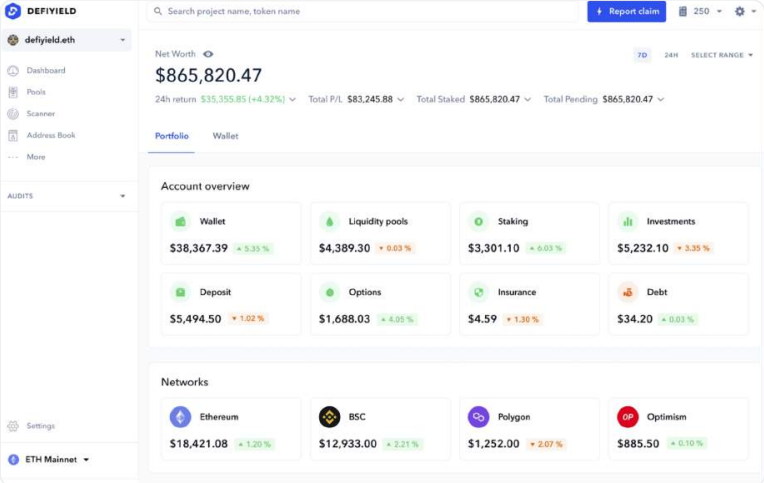Select the Polygon network icon

[478, 417]
